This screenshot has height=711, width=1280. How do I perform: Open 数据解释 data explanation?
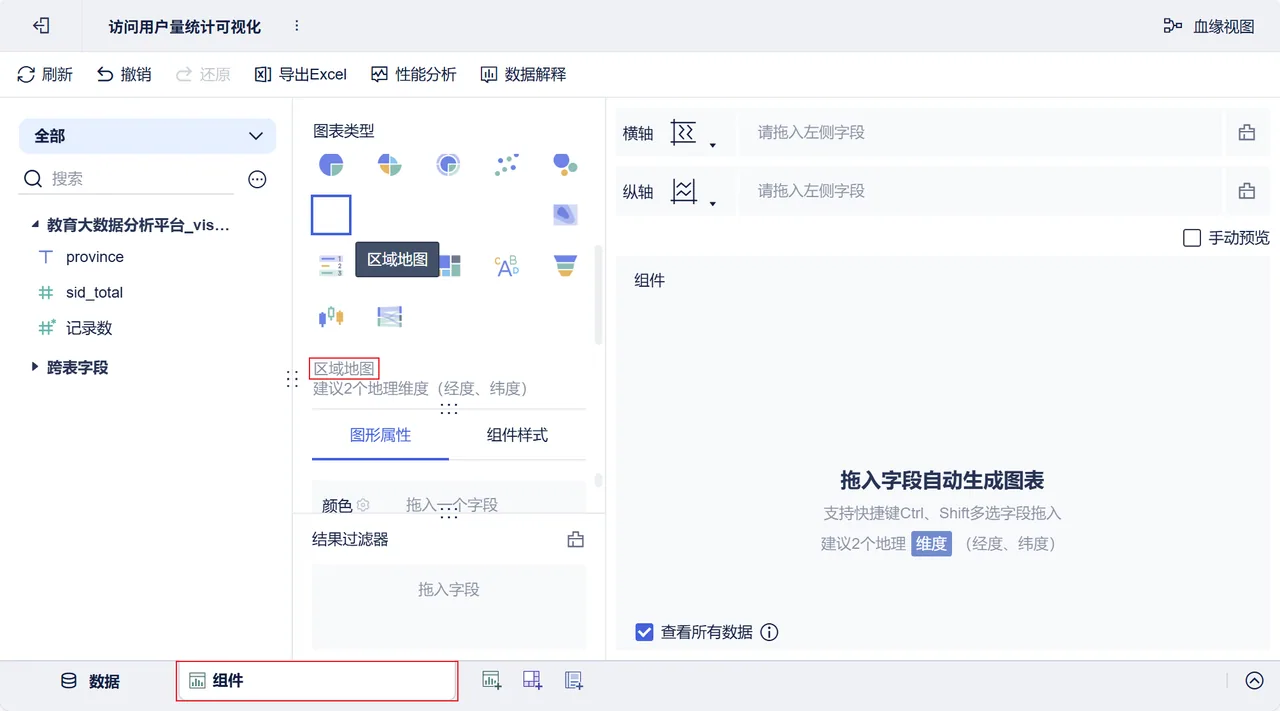point(523,74)
